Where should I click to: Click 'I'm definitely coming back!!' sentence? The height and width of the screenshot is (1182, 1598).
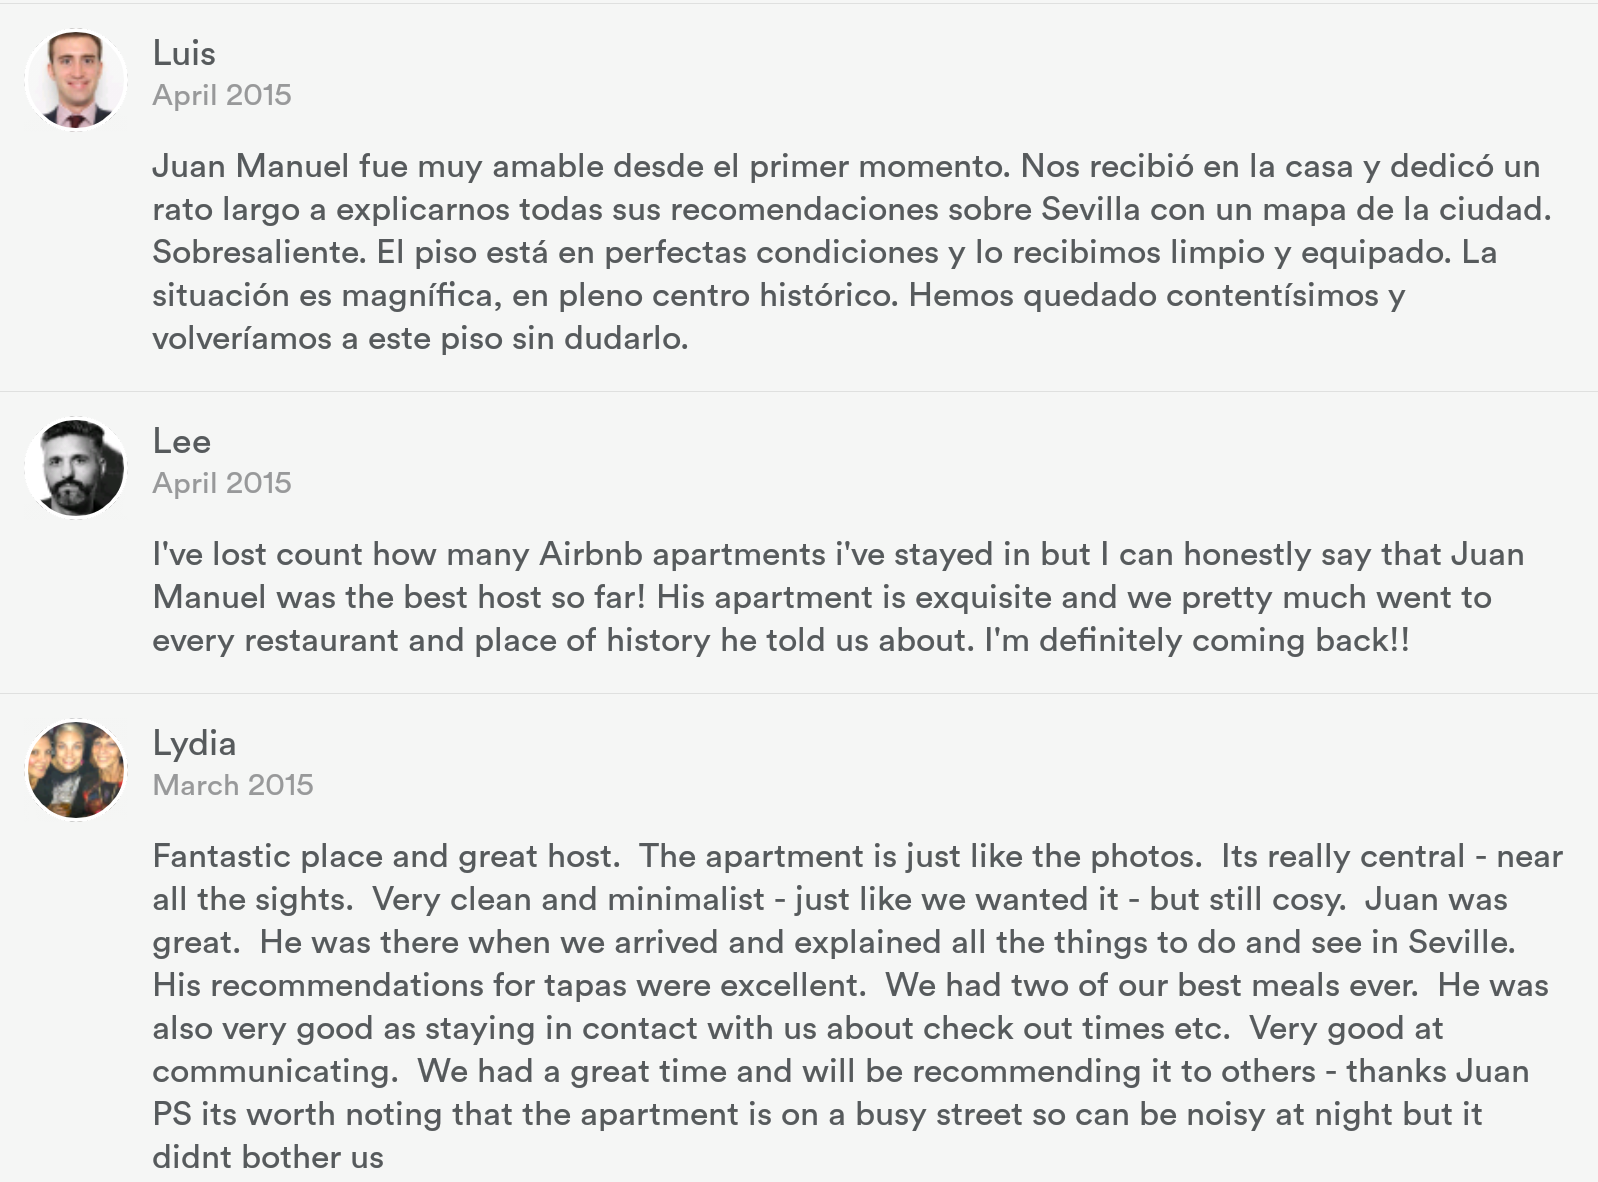pyautogui.click(x=1196, y=640)
